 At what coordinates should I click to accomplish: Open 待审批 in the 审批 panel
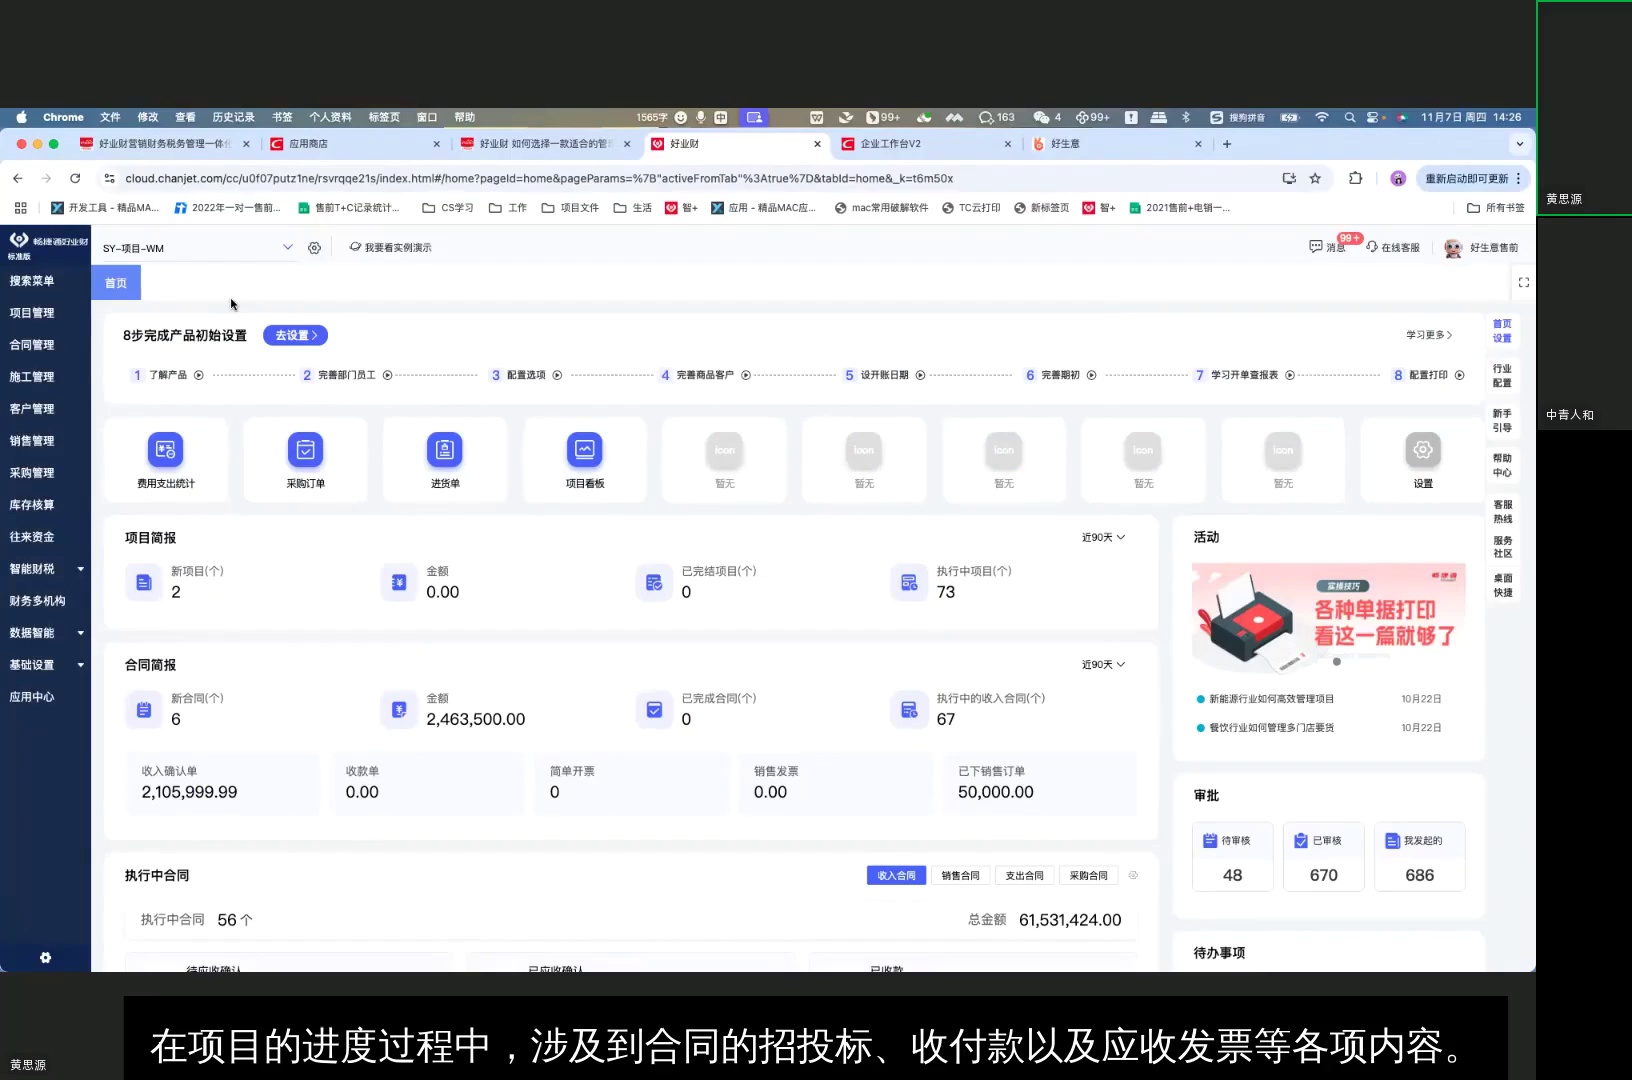point(1232,857)
